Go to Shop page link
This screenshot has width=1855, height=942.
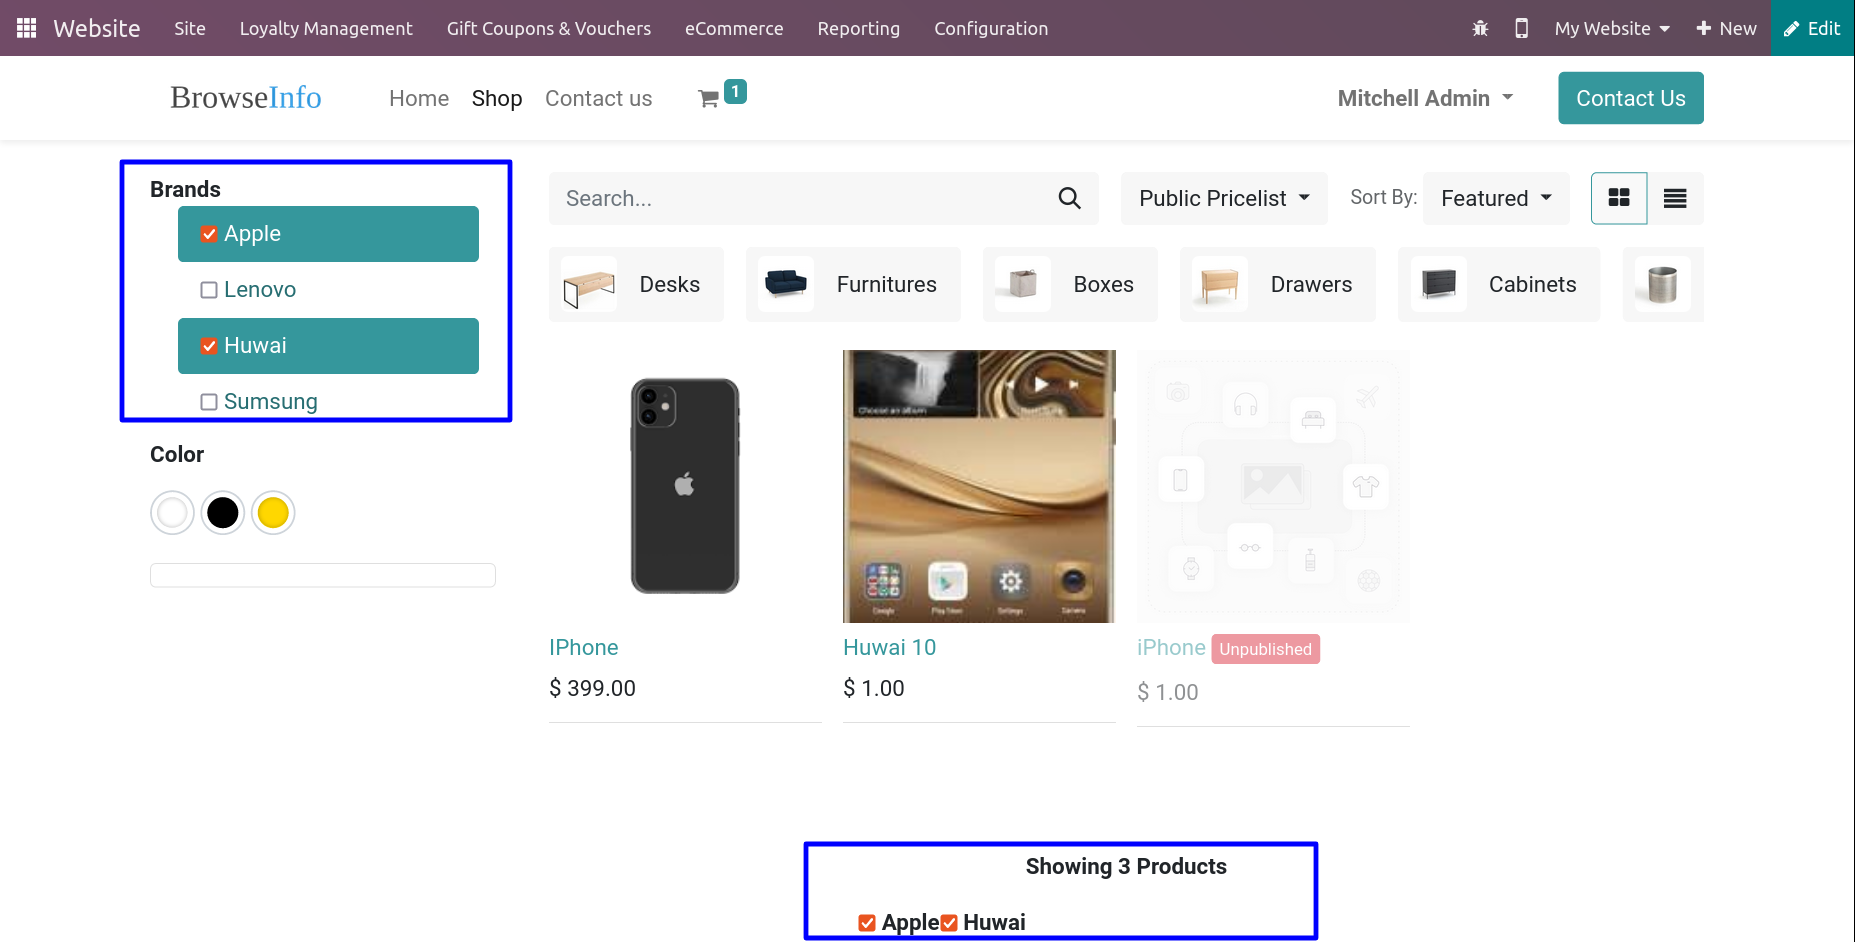497,98
